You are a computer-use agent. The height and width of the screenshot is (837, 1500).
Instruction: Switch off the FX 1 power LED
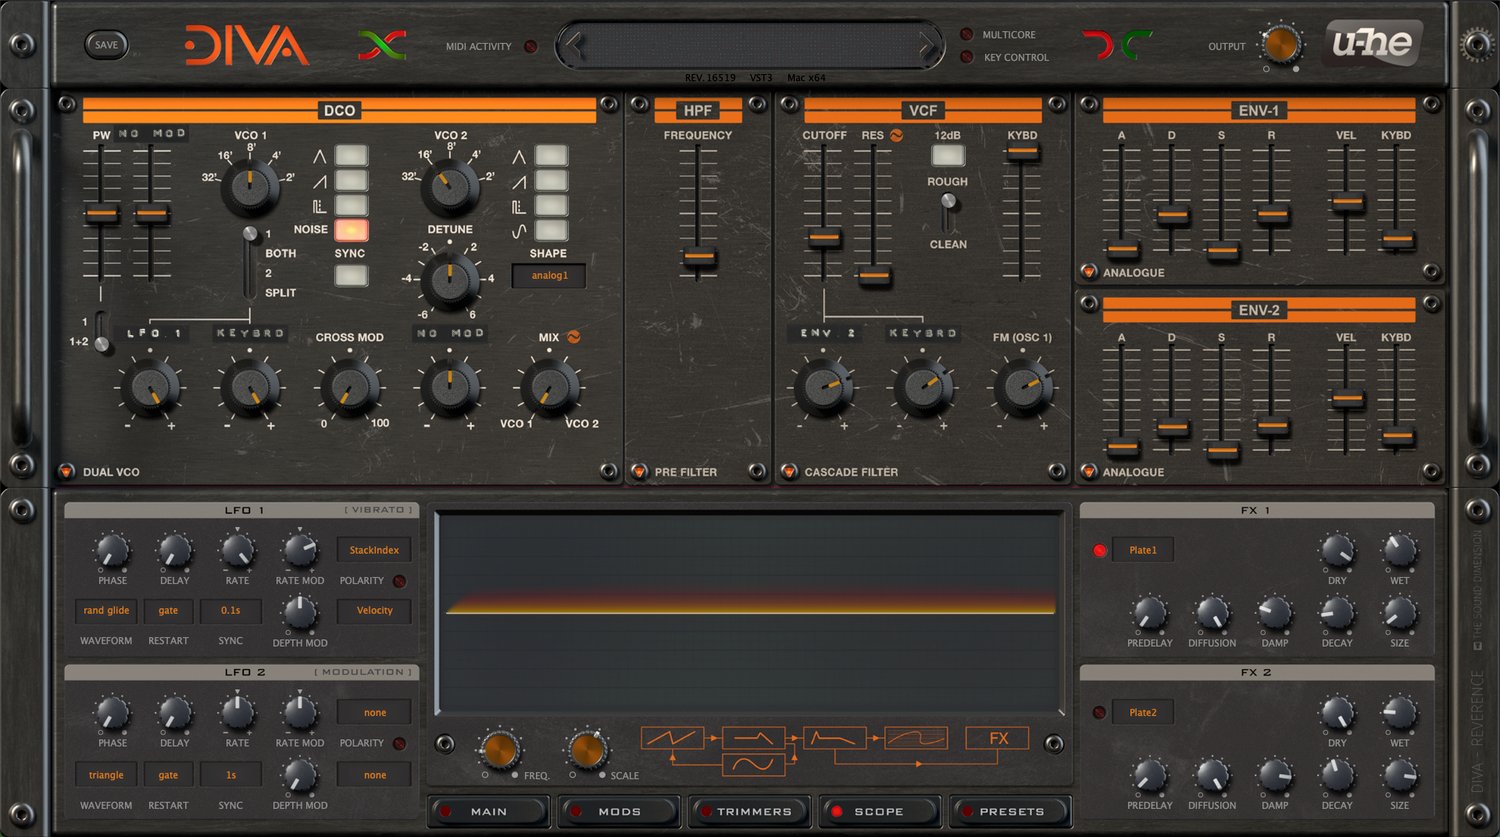pyautogui.click(x=1100, y=550)
